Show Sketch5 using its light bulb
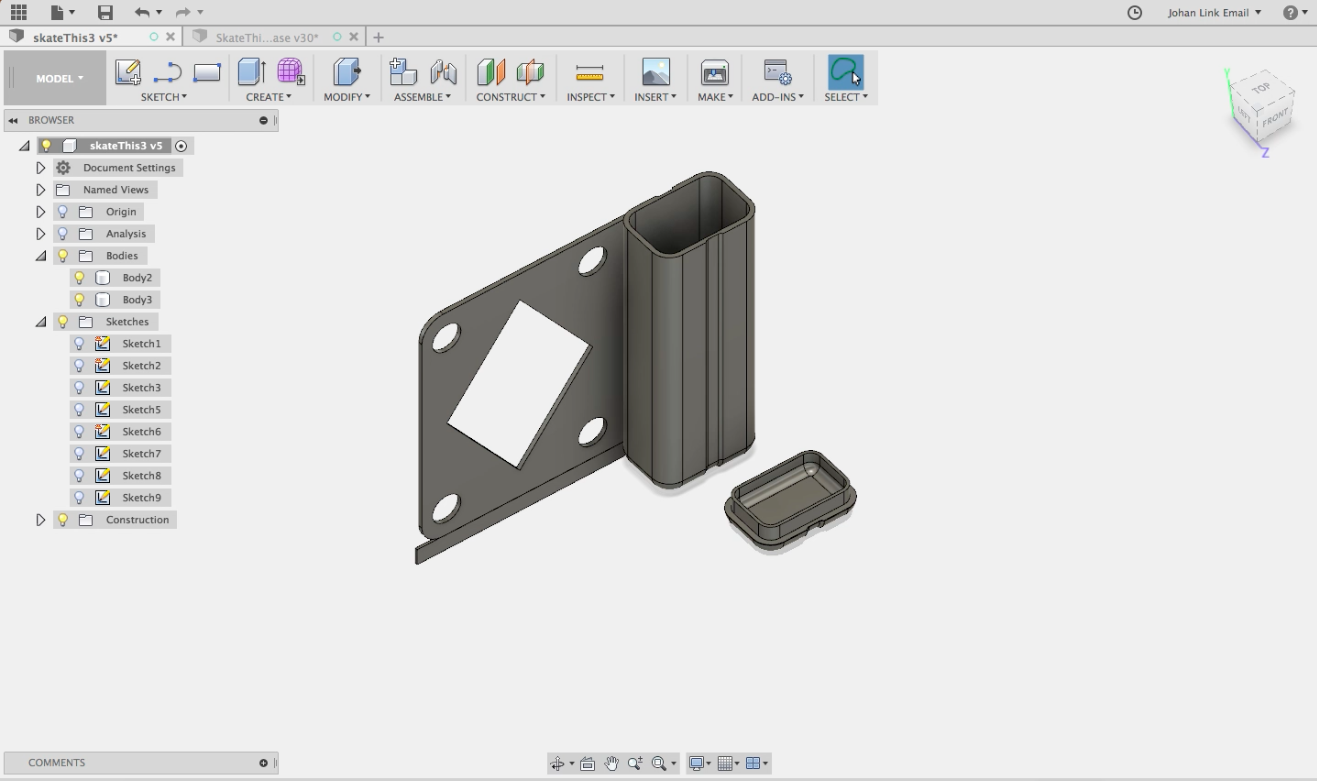 click(80, 410)
